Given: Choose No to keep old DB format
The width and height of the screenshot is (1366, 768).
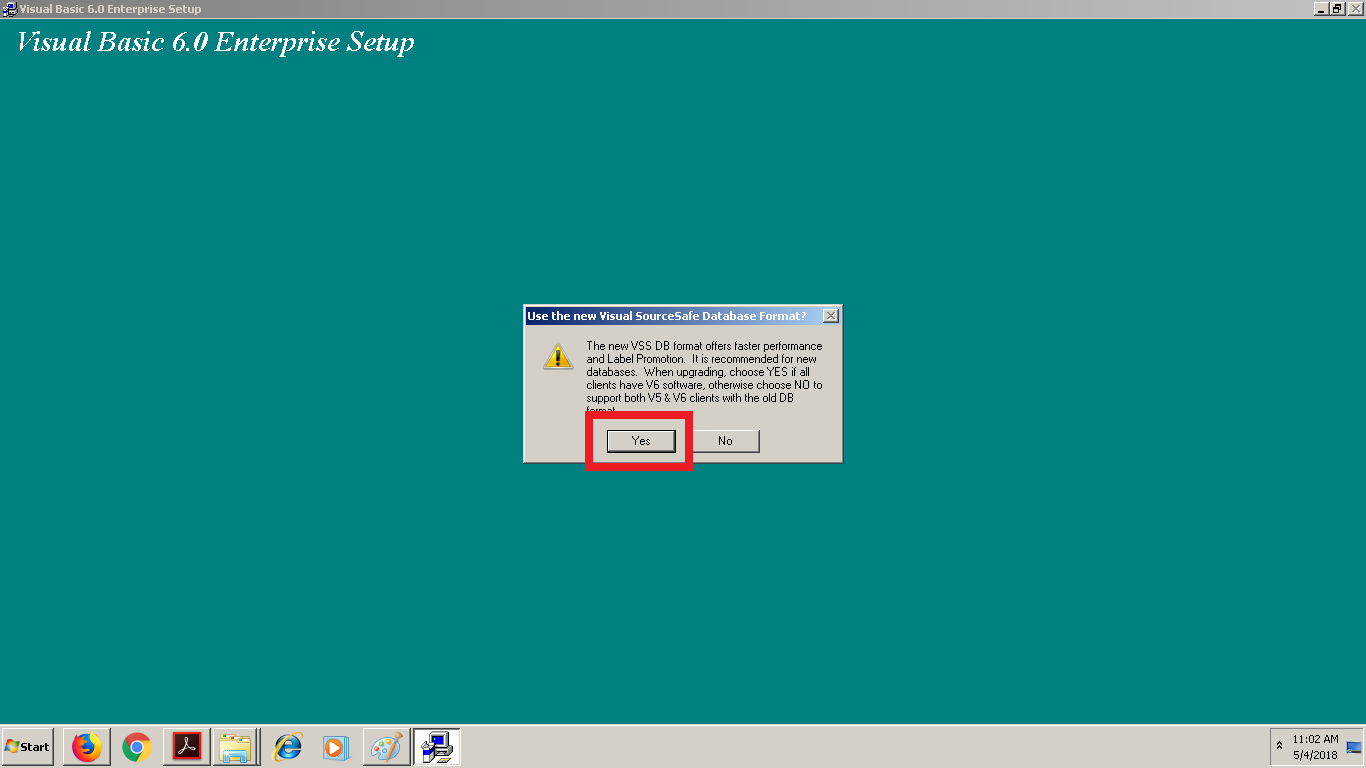Looking at the screenshot, I should coord(725,441).
